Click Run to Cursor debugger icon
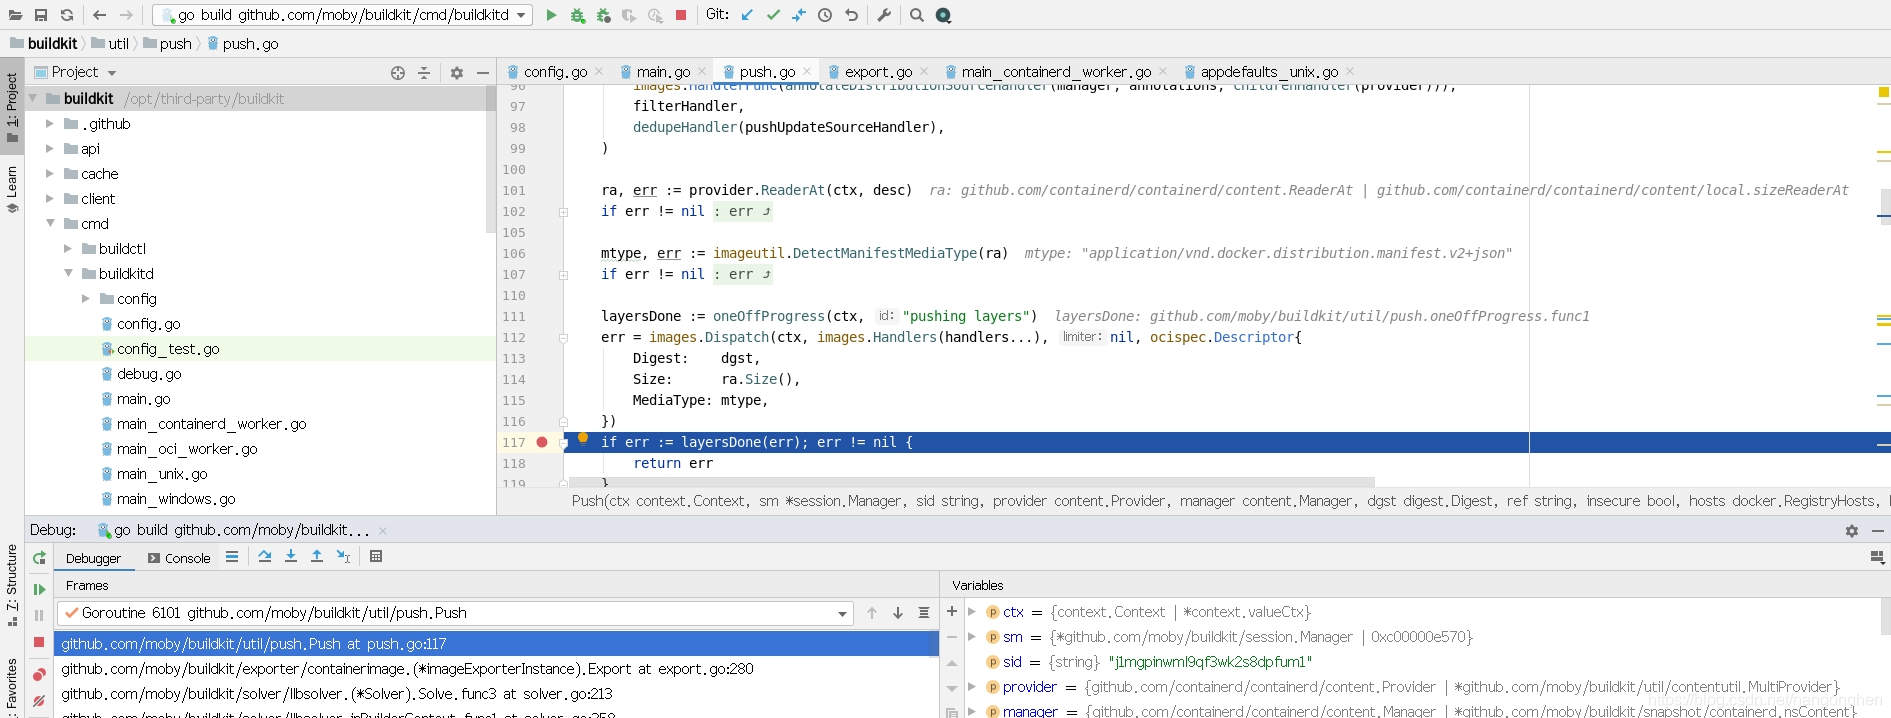1891x718 pixels. (x=343, y=557)
